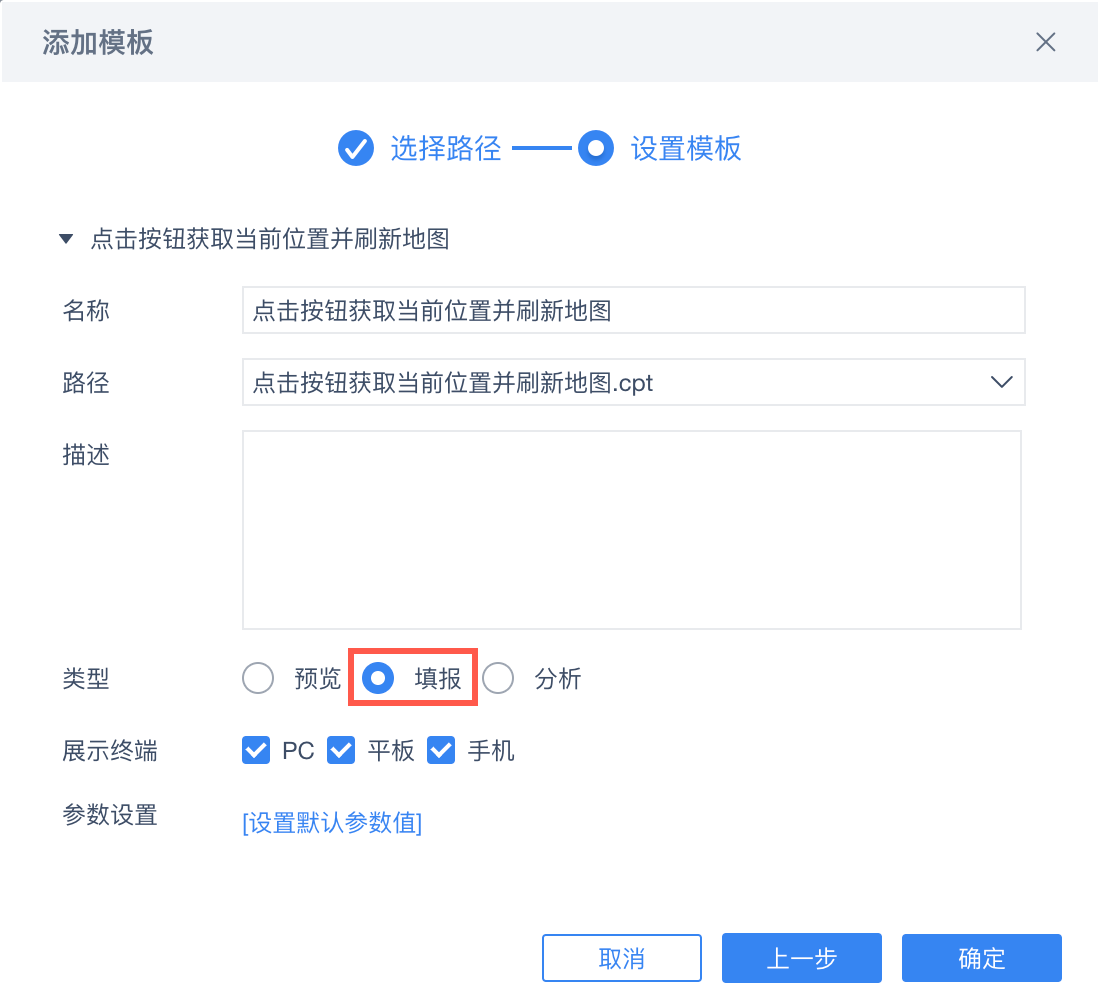
Task: Click the 设置模板 step label
Action: pyautogui.click(x=686, y=149)
